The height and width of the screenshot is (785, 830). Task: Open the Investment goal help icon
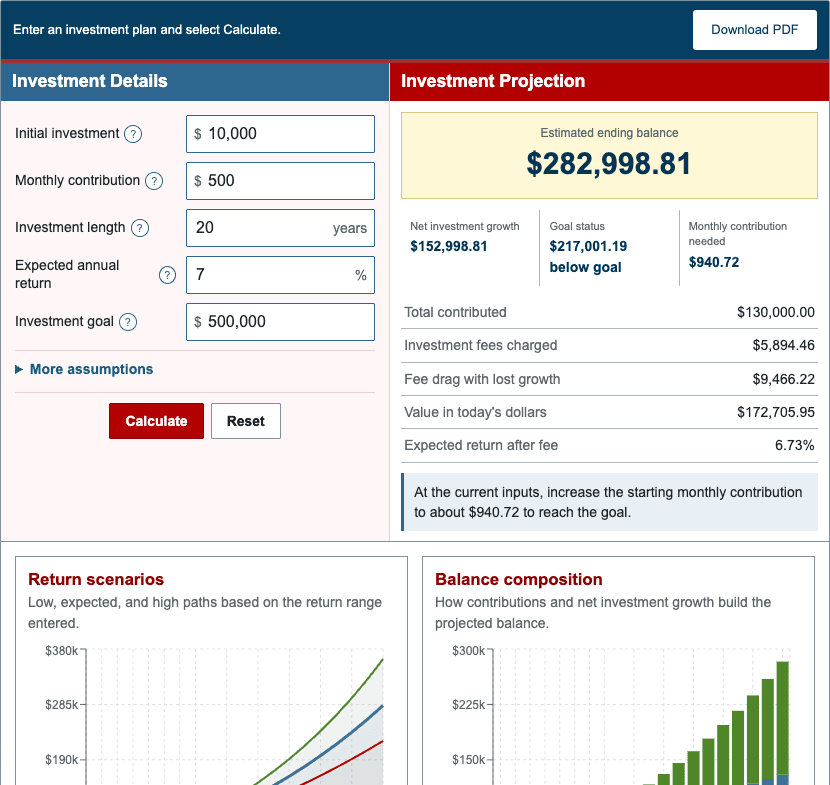[128, 322]
